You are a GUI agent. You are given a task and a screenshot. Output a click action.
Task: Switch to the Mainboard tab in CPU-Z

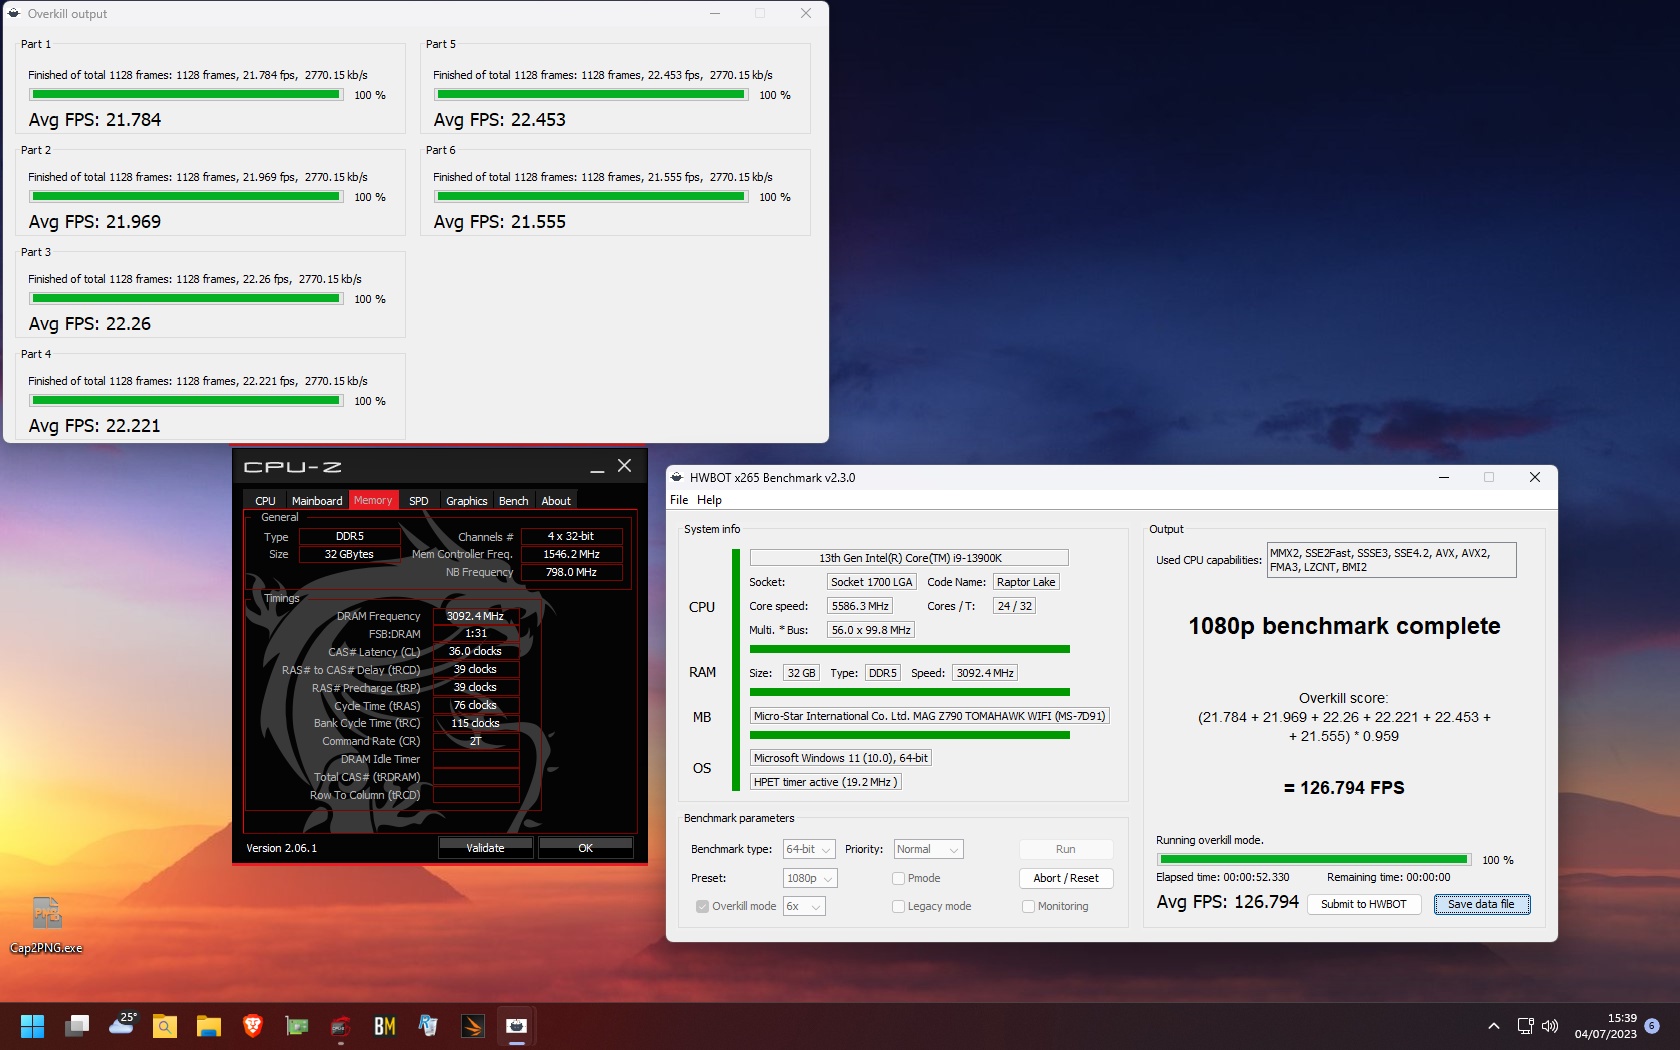pyautogui.click(x=317, y=500)
